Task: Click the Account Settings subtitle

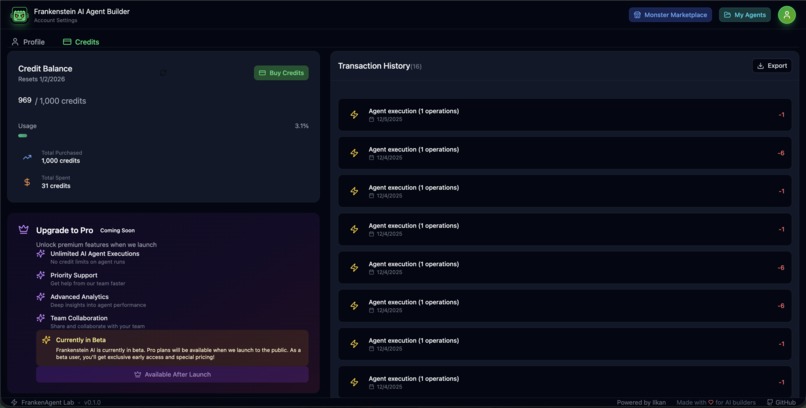Action: pyautogui.click(x=56, y=21)
